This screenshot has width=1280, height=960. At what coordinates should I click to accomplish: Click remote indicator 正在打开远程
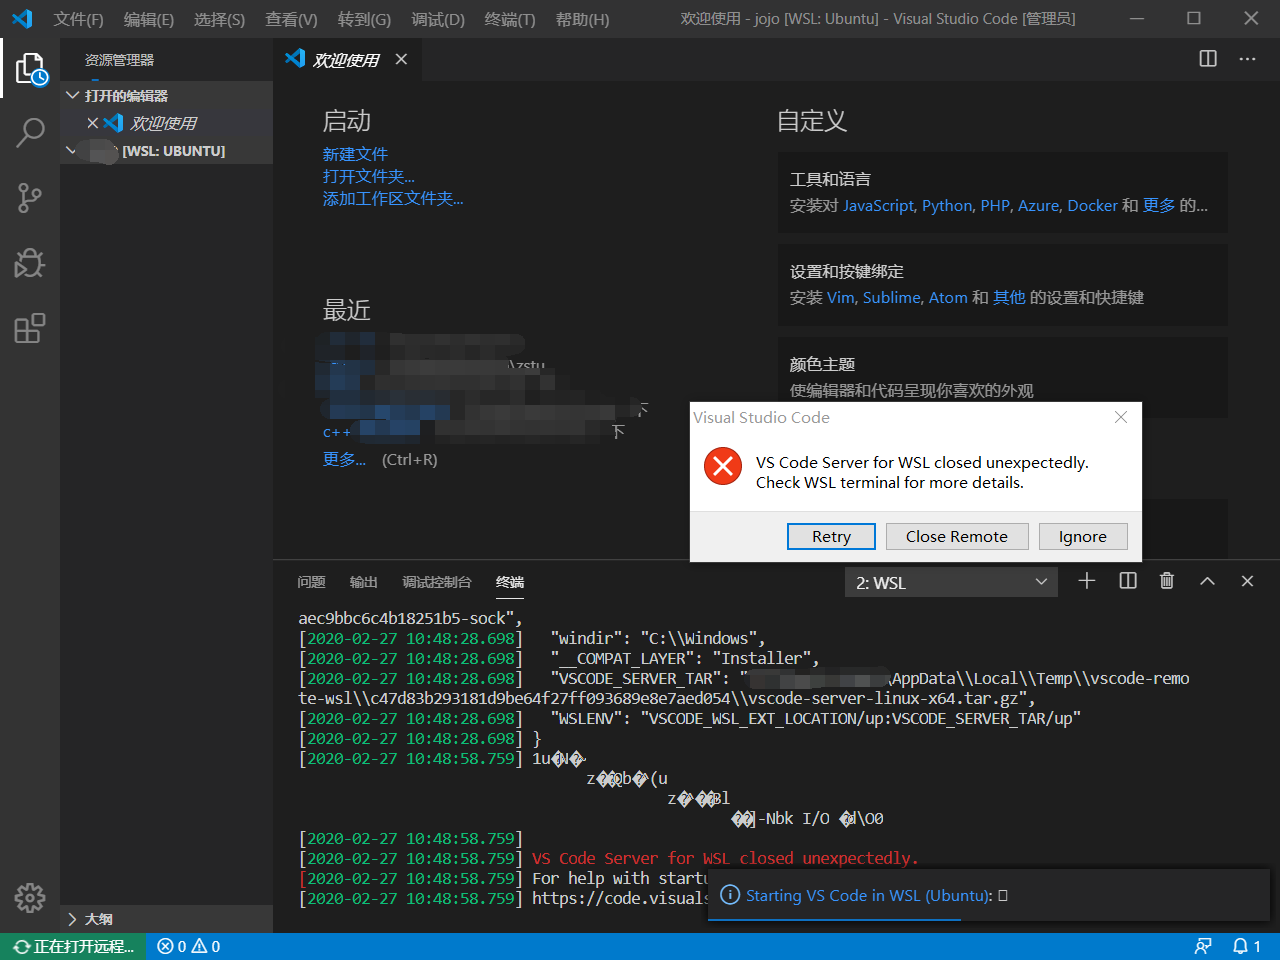[74, 946]
